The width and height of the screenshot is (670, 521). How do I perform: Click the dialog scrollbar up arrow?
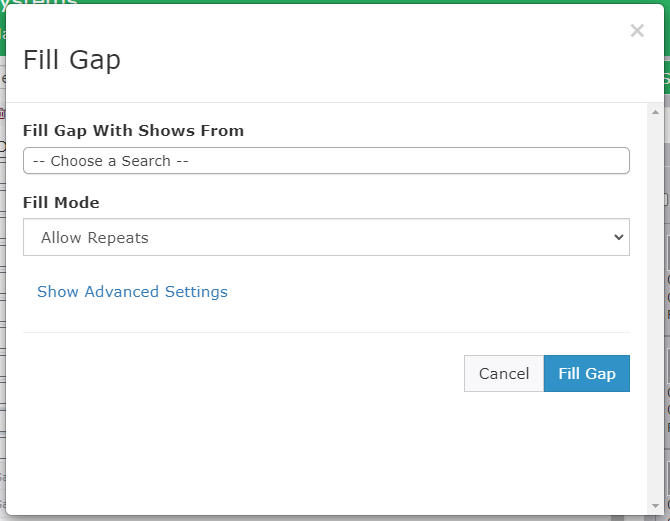tap(655, 112)
